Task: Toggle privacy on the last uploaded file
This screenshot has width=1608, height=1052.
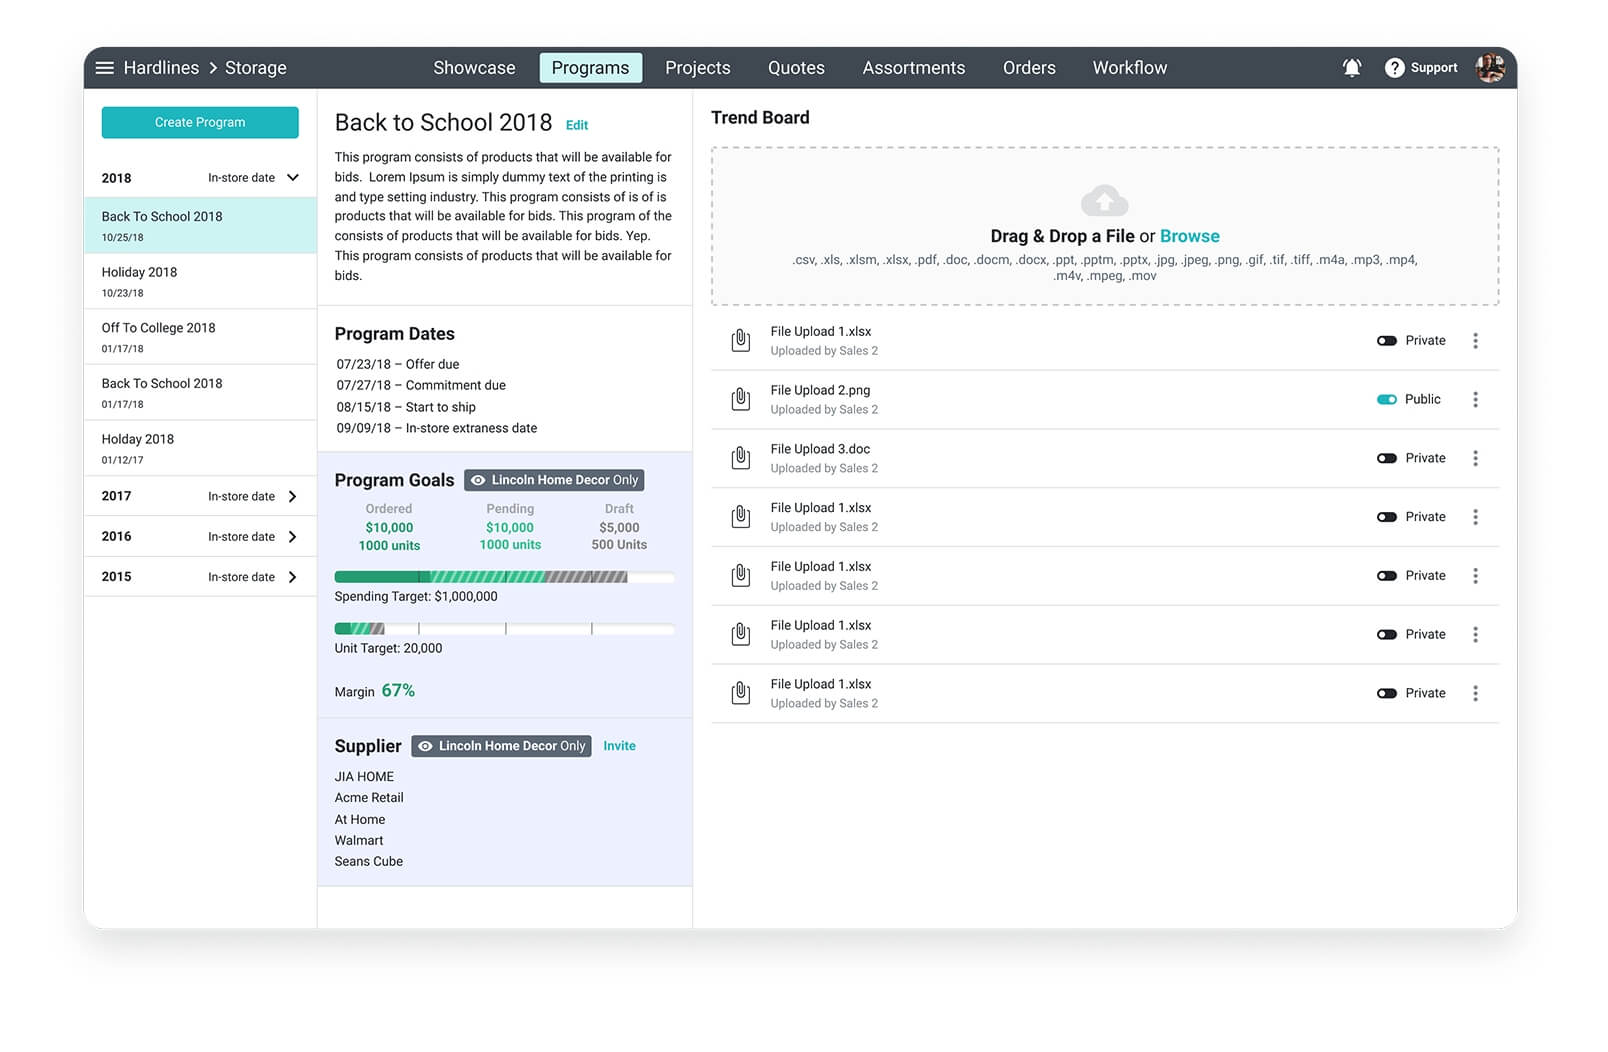Action: tap(1386, 692)
